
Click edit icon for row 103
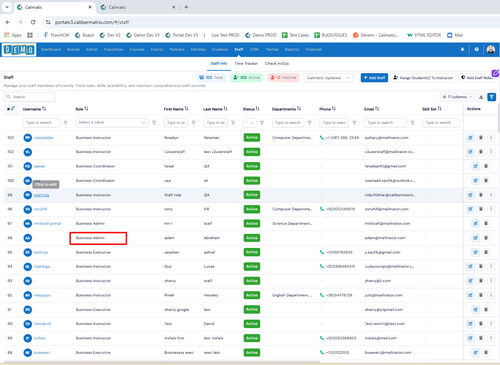click(x=470, y=137)
